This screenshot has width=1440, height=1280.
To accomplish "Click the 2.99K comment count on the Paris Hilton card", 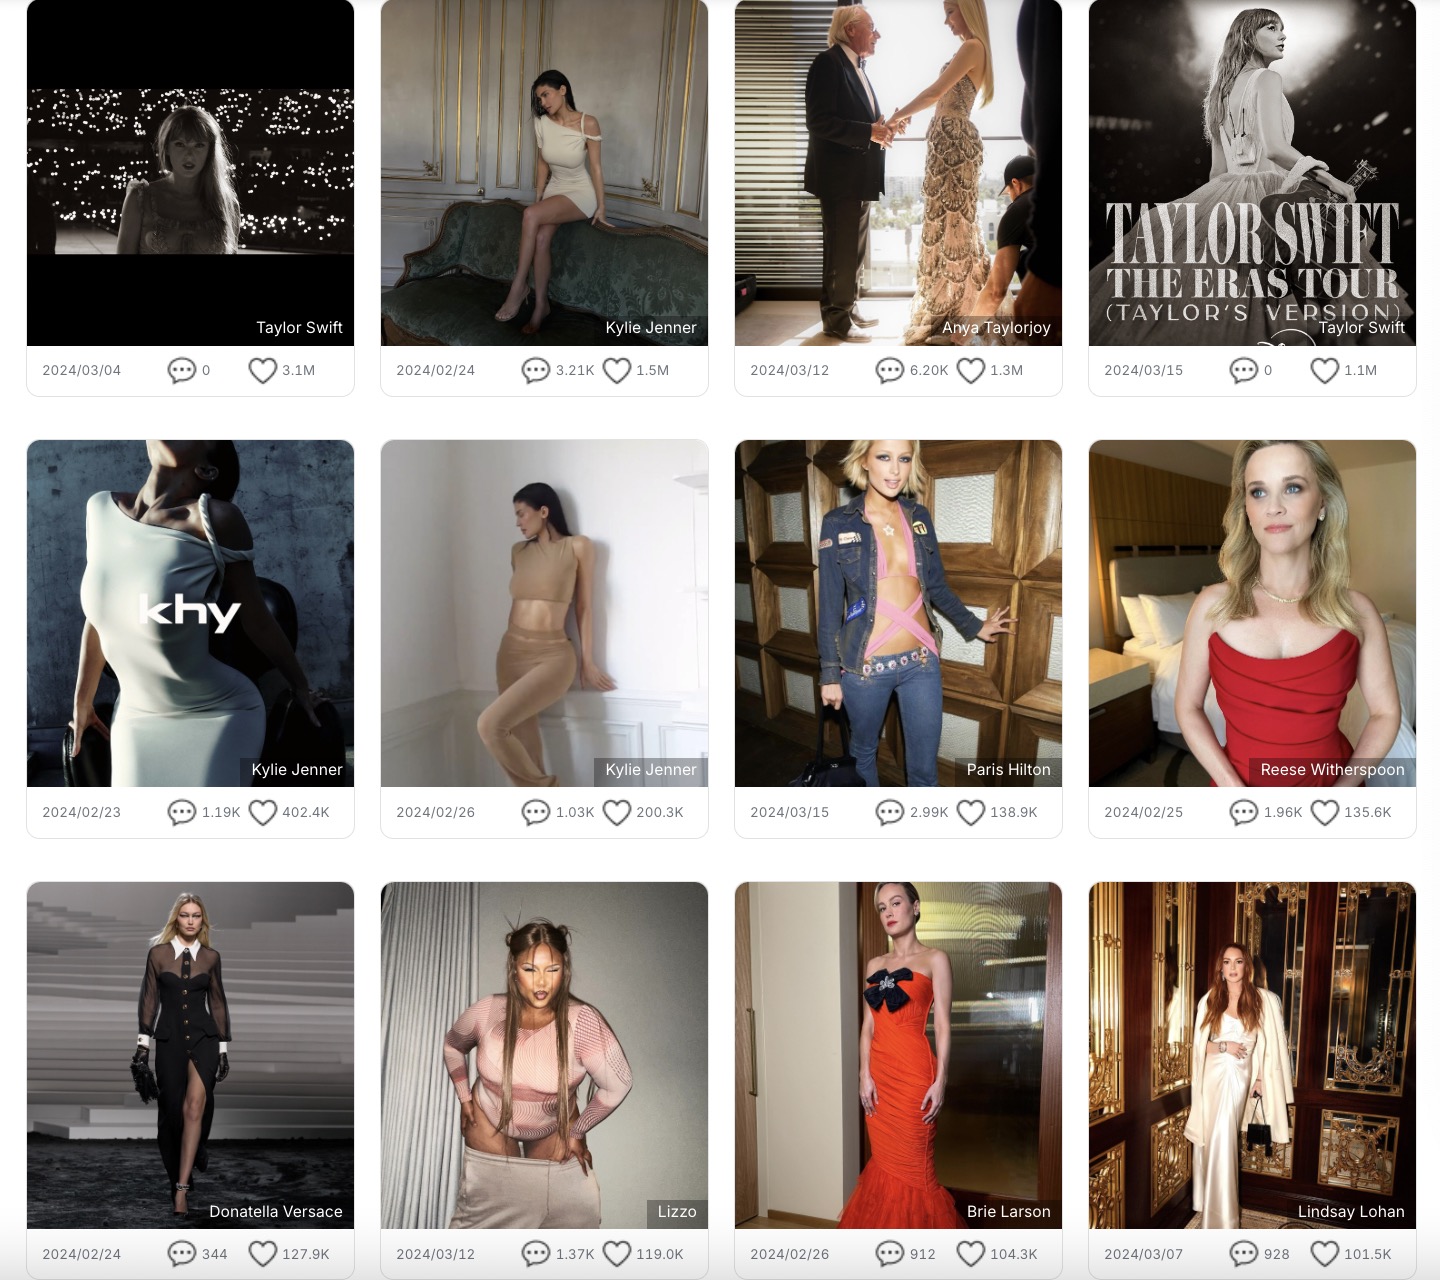I will 929,813.
